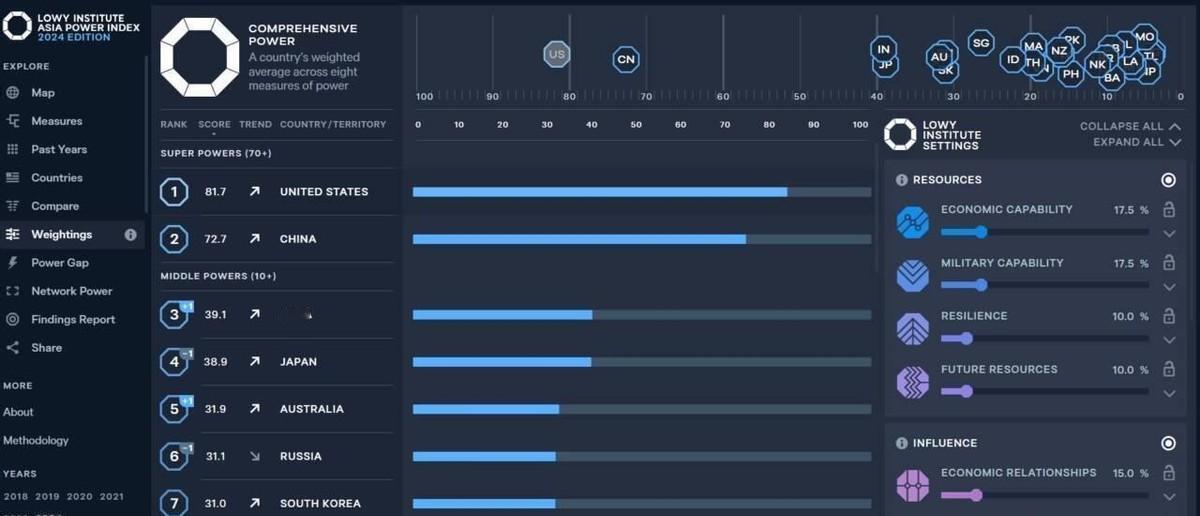
Task: Toggle the Resilience lock
Action: point(1167,315)
